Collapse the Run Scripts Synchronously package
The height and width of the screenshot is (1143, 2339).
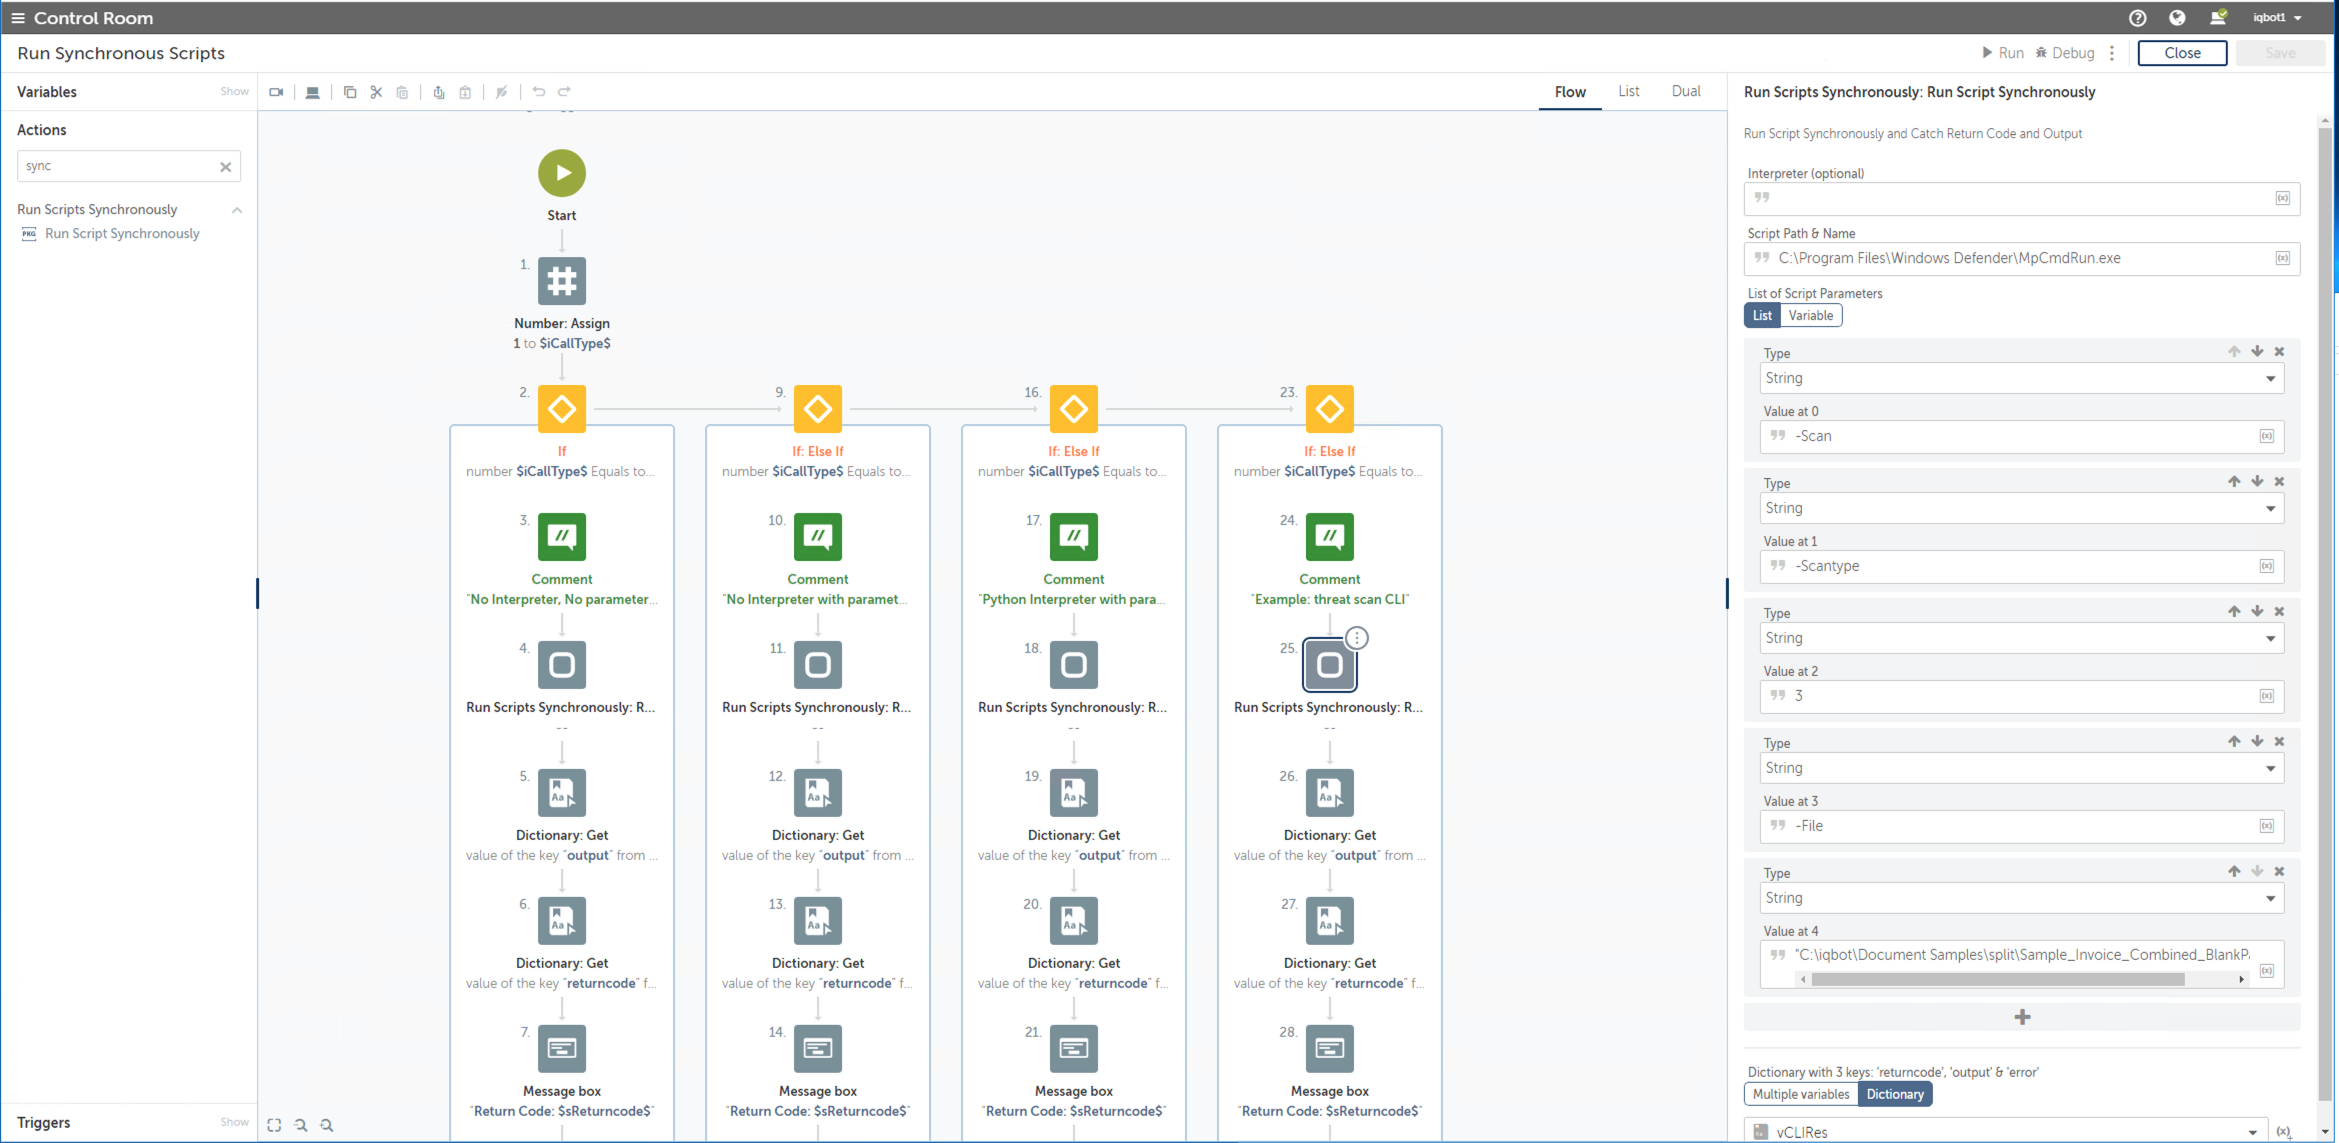coord(237,210)
